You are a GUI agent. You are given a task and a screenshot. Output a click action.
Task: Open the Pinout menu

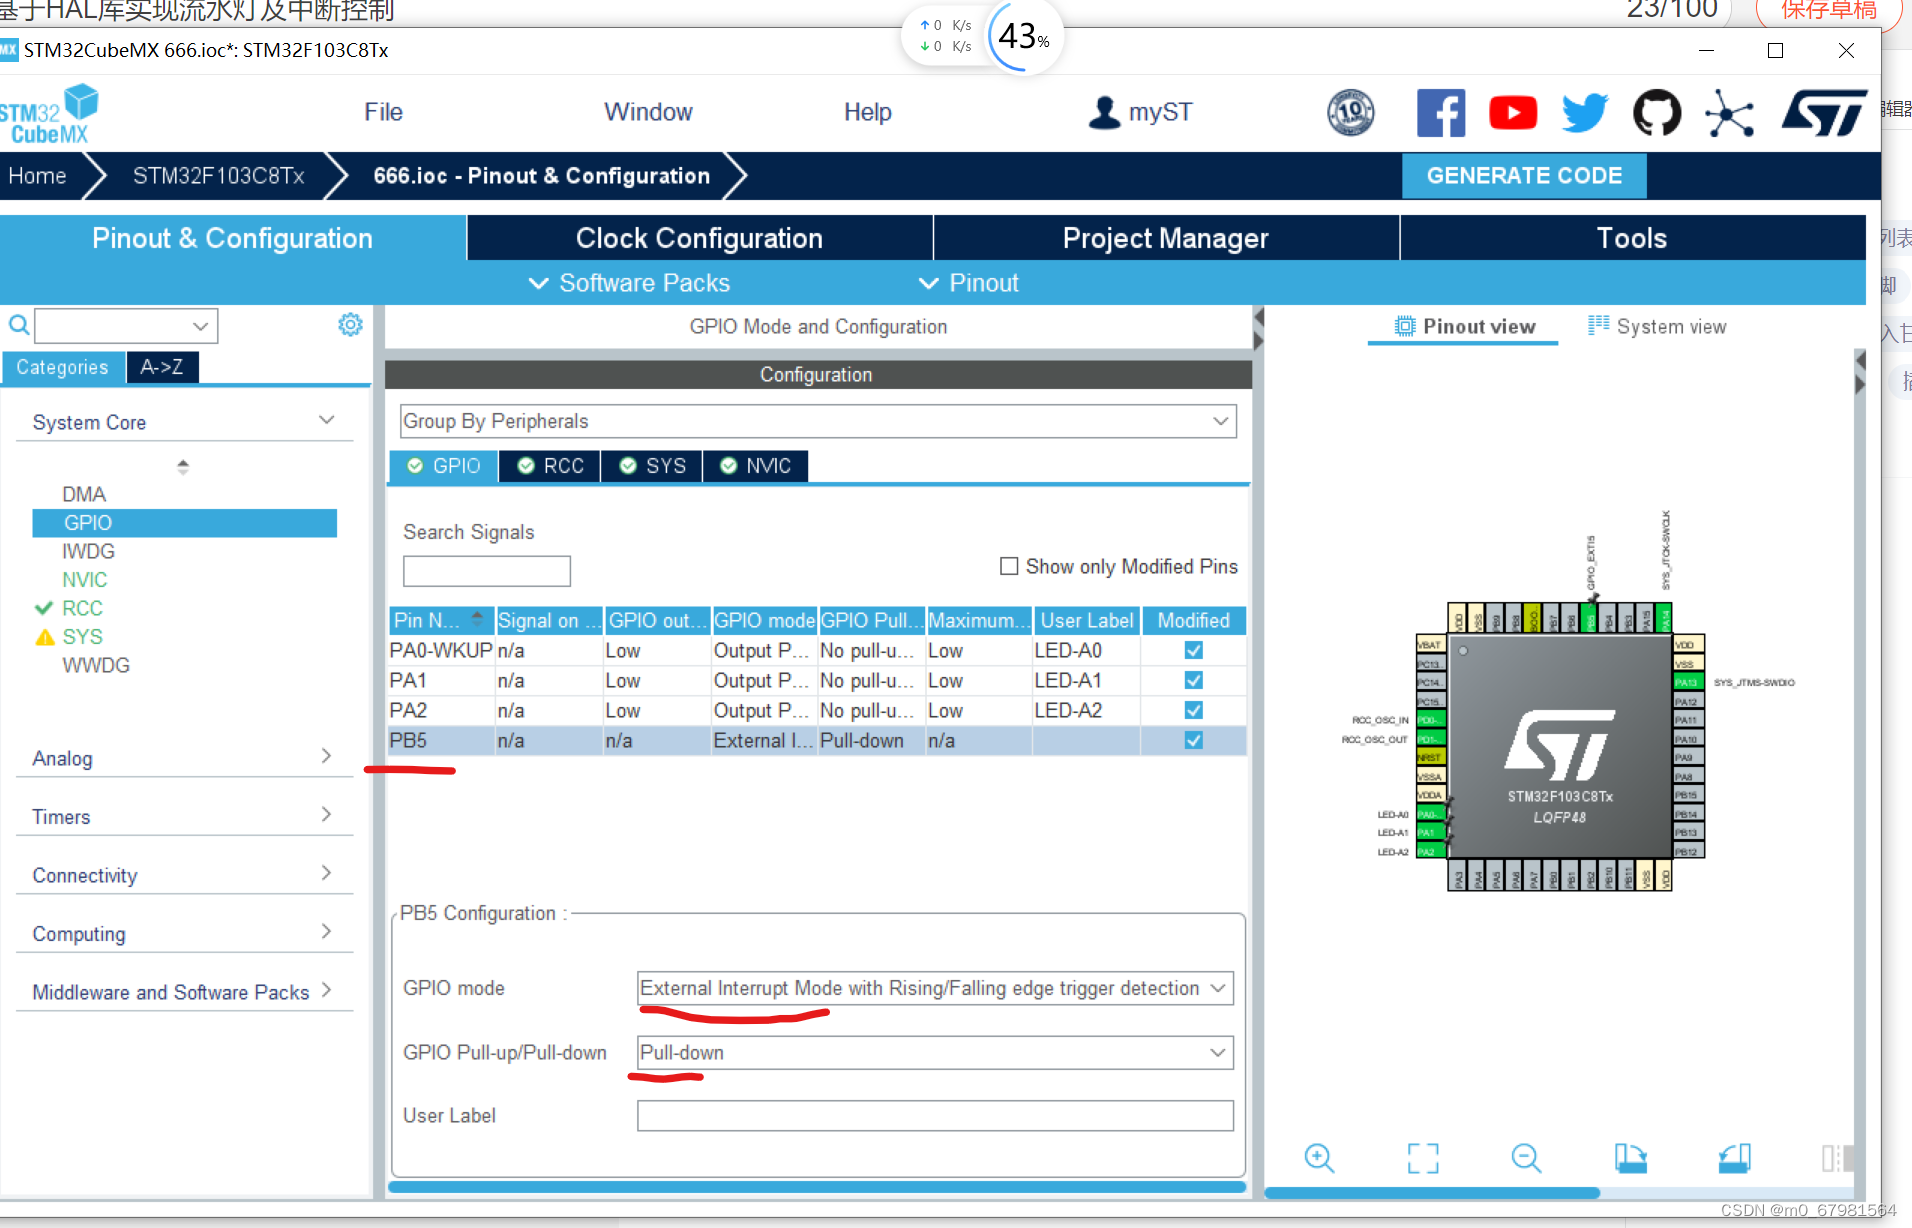(x=969, y=283)
